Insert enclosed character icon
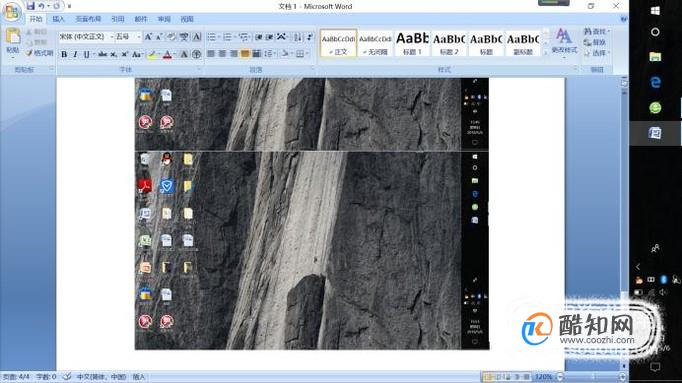The image size is (682, 383). 196,54
